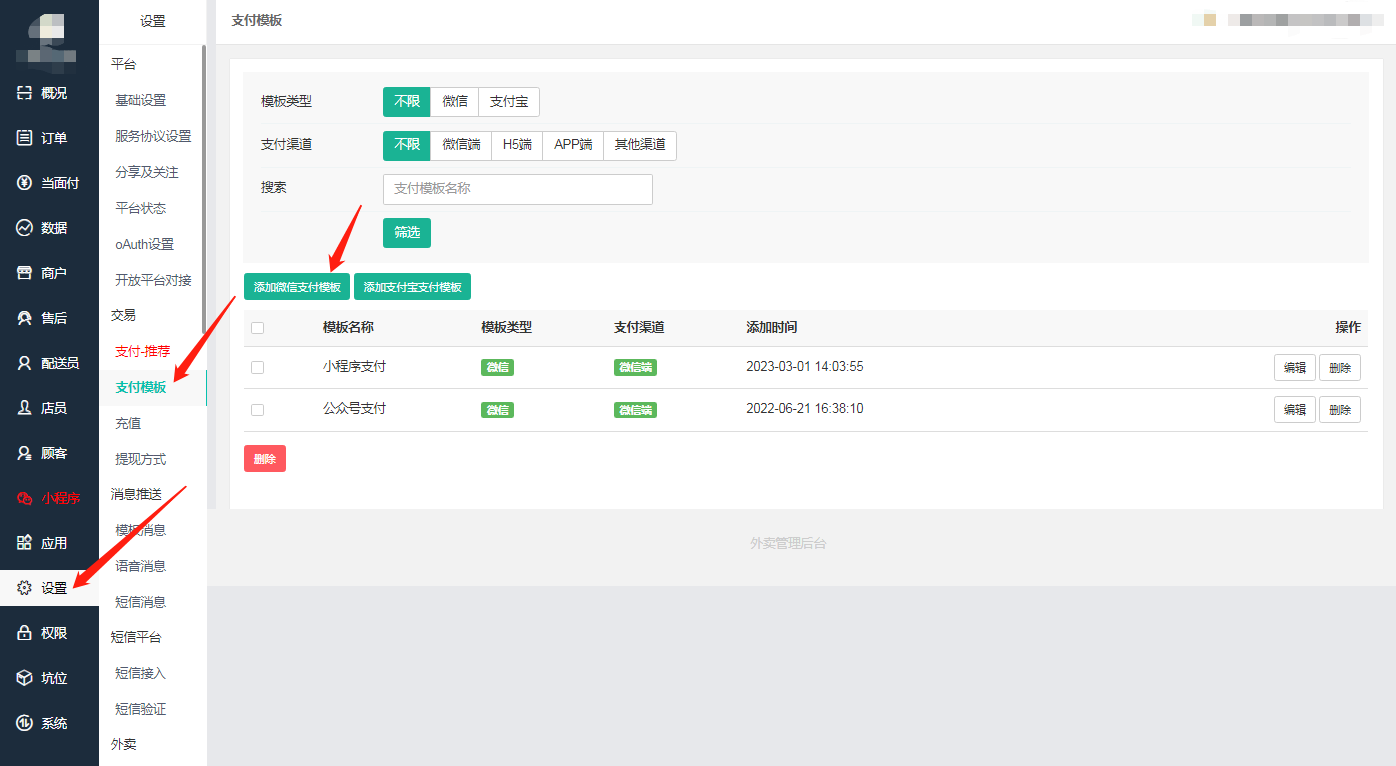This screenshot has height=766, width=1396.
Task: Click 添加支付宝支付模板 button
Action: tap(412, 287)
